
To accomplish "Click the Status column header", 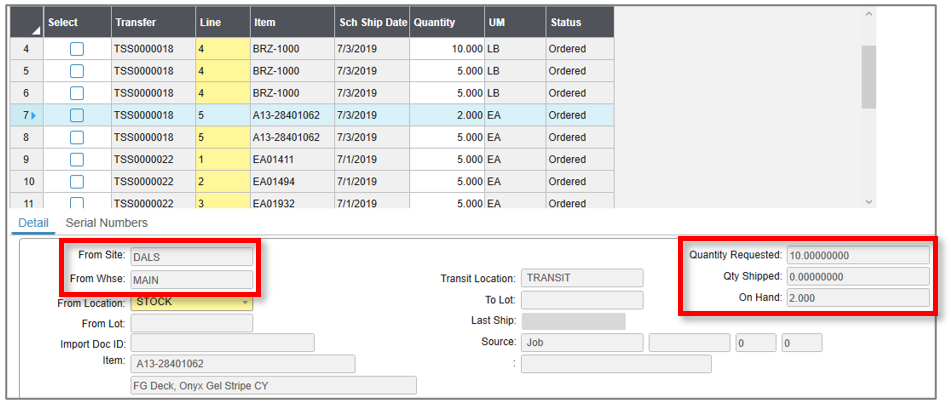I will pyautogui.click(x=580, y=22).
